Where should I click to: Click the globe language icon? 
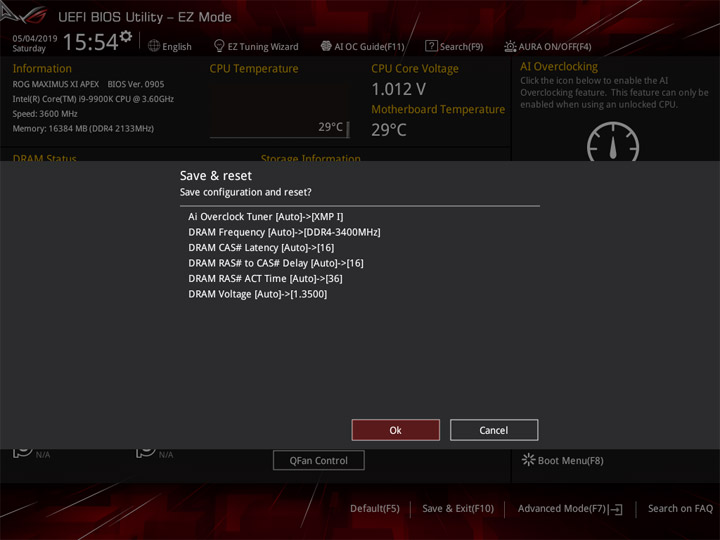[154, 46]
